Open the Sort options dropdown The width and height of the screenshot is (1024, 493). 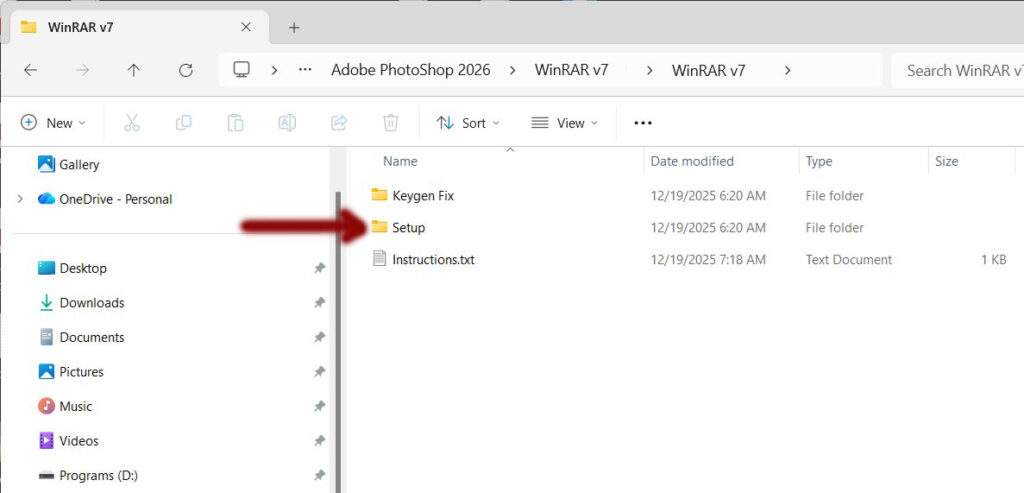(x=468, y=123)
